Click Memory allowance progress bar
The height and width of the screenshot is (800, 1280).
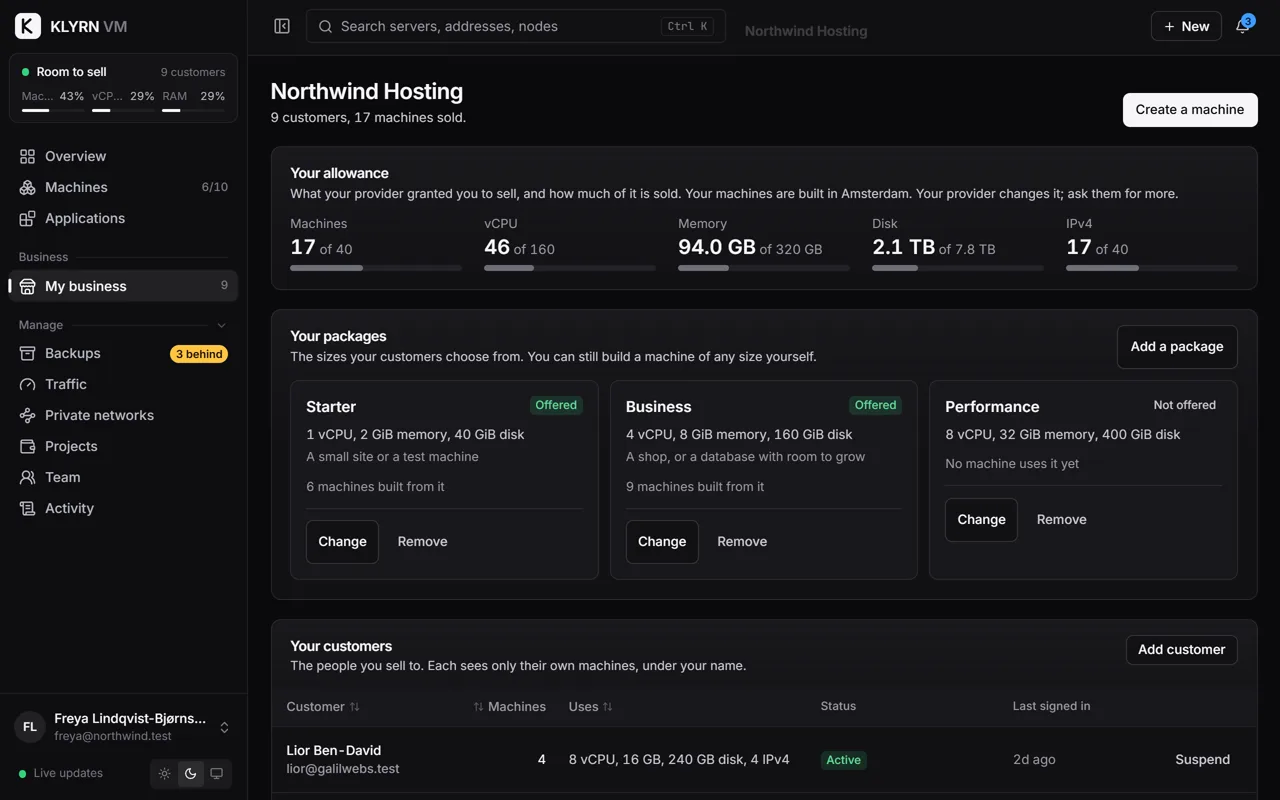(764, 268)
